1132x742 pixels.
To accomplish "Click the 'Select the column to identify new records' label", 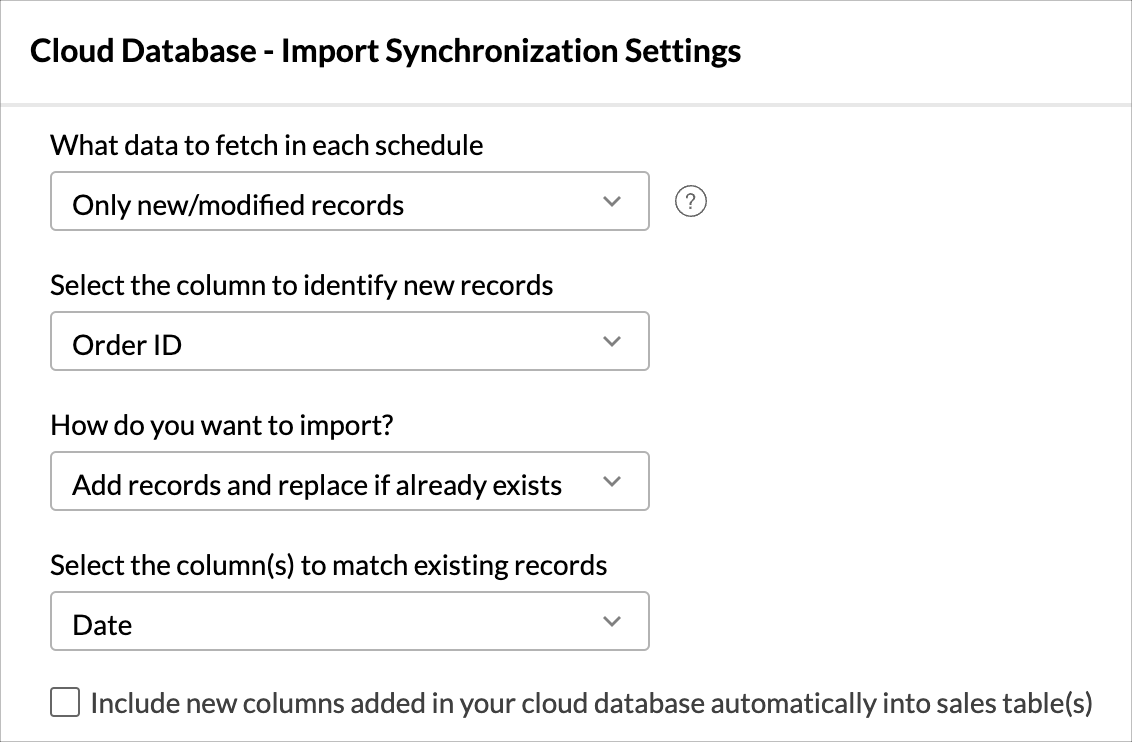I will coord(301,286).
